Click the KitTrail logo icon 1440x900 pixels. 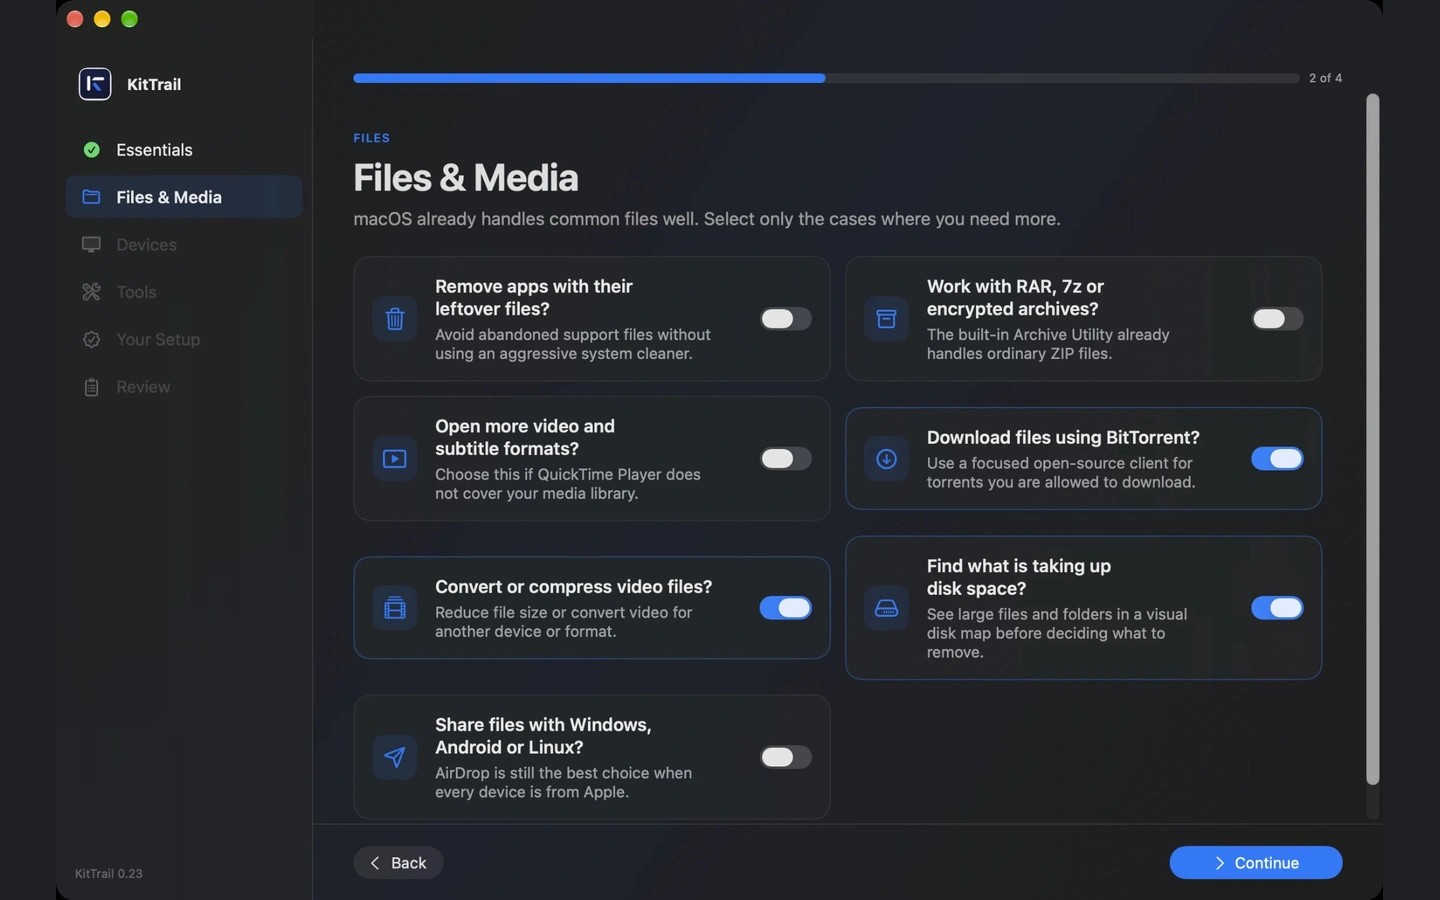pyautogui.click(x=95, y=84)
